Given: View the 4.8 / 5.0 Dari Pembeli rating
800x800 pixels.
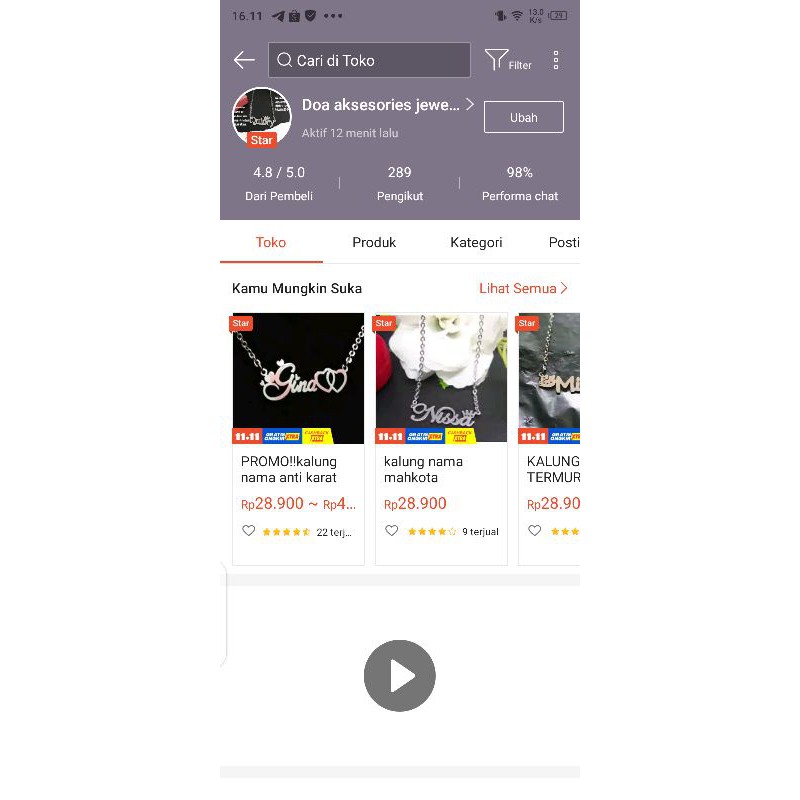Looking at the screenshot, I should point(279,184).
